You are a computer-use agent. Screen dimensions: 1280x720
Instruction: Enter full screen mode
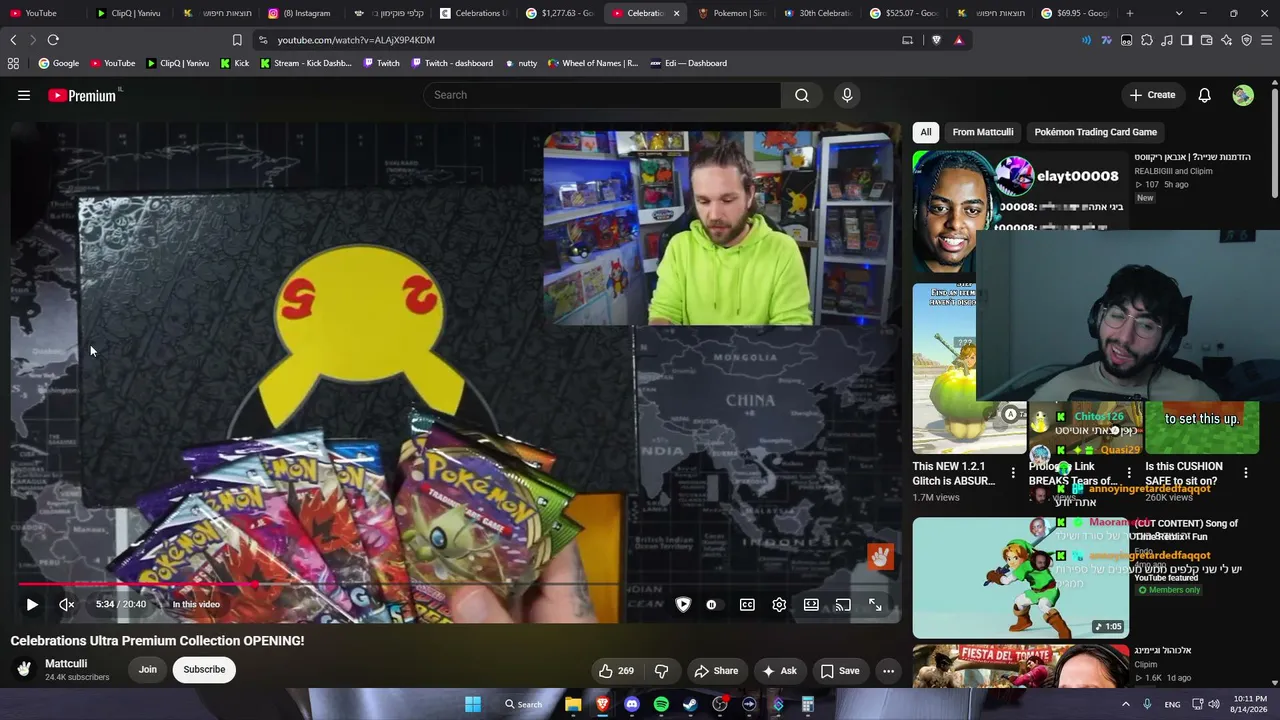pos(875,604)
